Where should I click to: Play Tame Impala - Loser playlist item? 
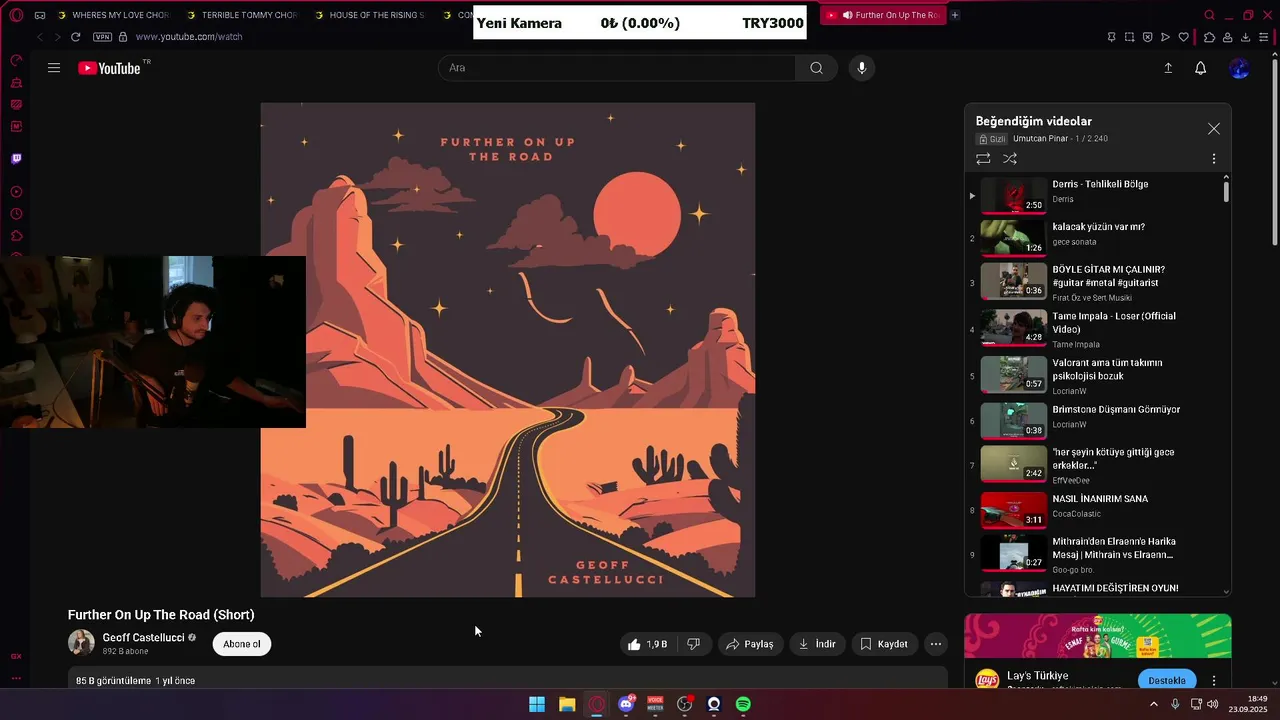pyautogui.click(x=1096, y=329)
